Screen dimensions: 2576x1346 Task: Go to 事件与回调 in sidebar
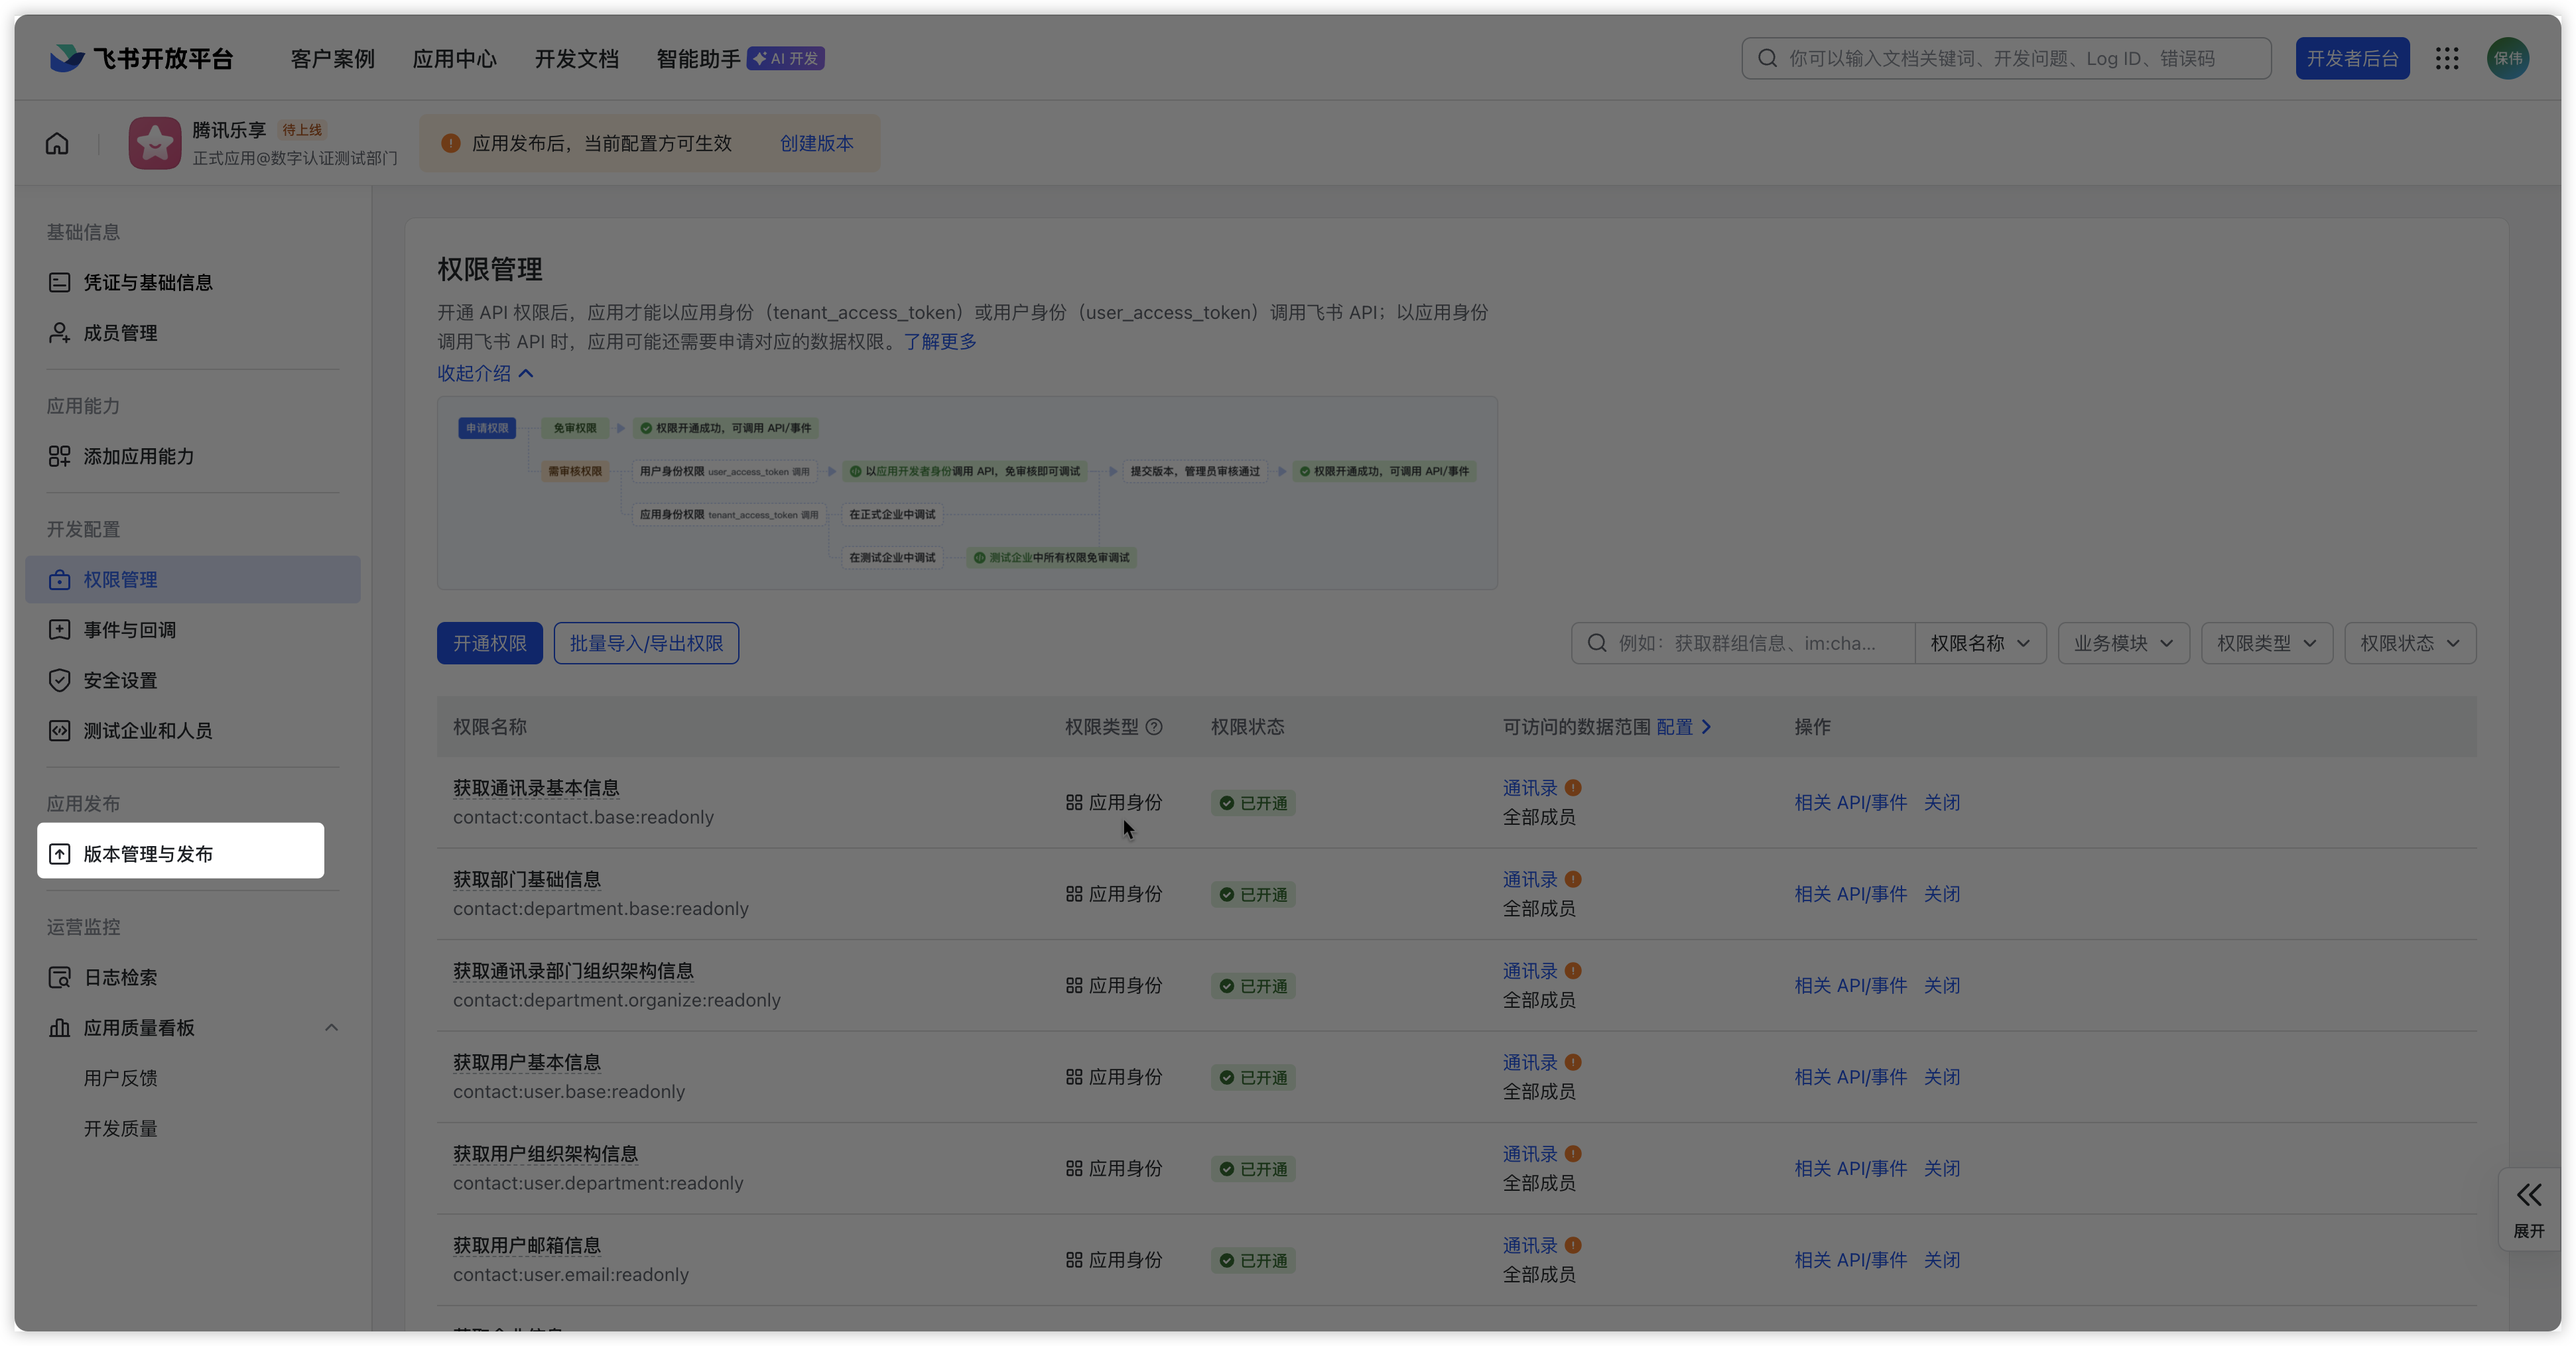click(130, 630)
